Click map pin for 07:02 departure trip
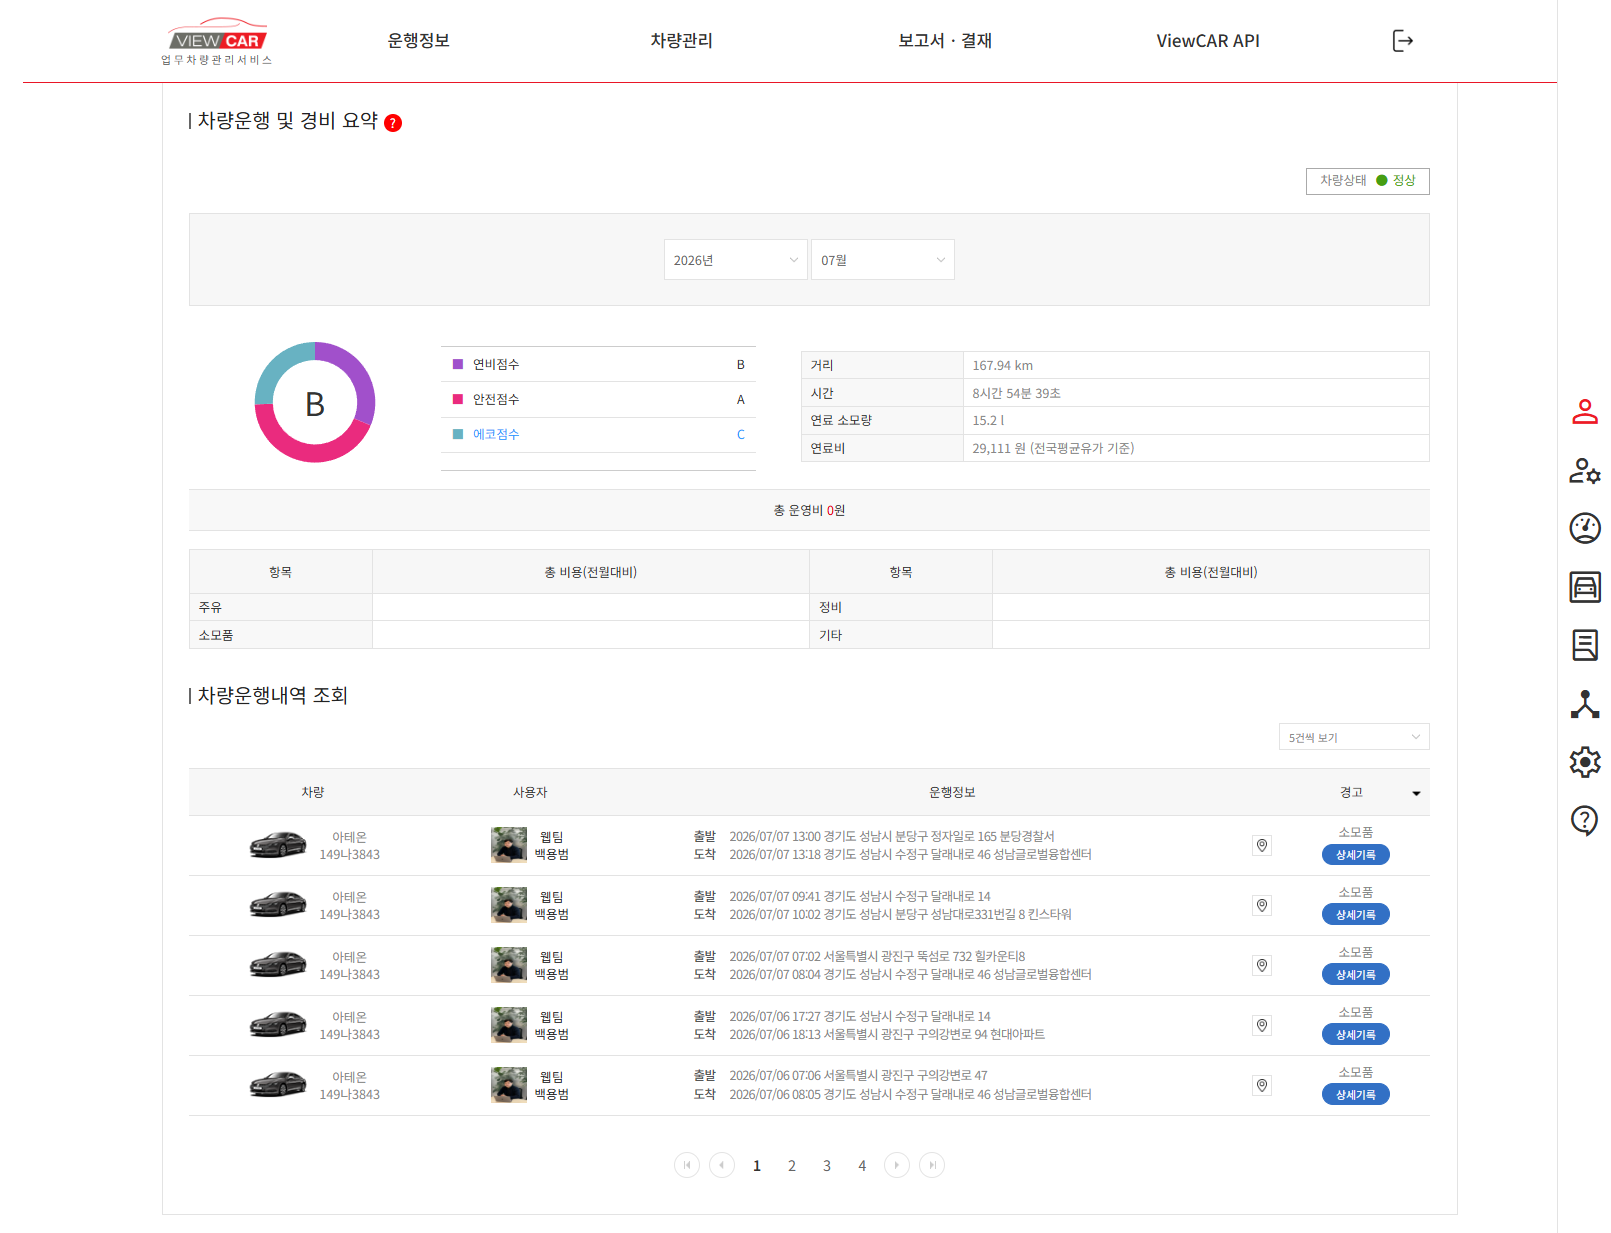 click(x=1262, y=966)
